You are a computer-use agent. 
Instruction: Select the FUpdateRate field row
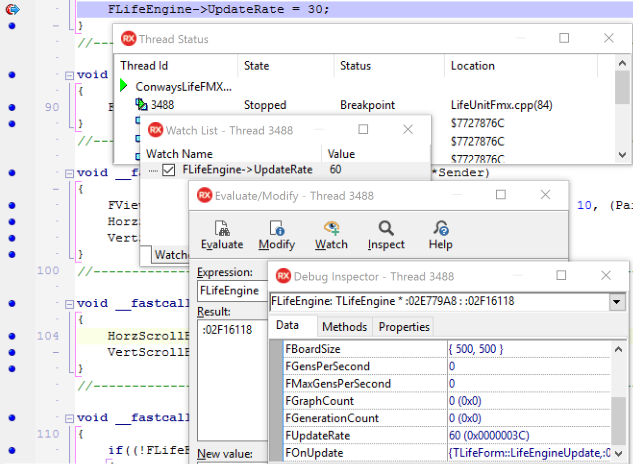(446, 436)
